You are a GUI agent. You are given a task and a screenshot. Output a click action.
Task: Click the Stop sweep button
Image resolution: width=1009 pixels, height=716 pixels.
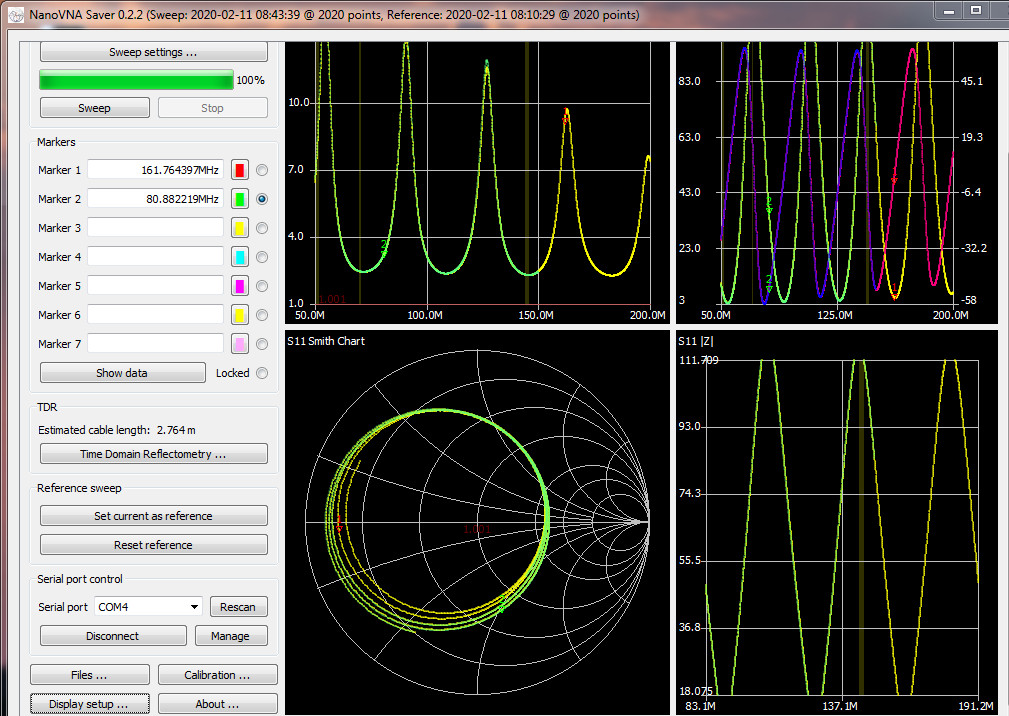212,108
